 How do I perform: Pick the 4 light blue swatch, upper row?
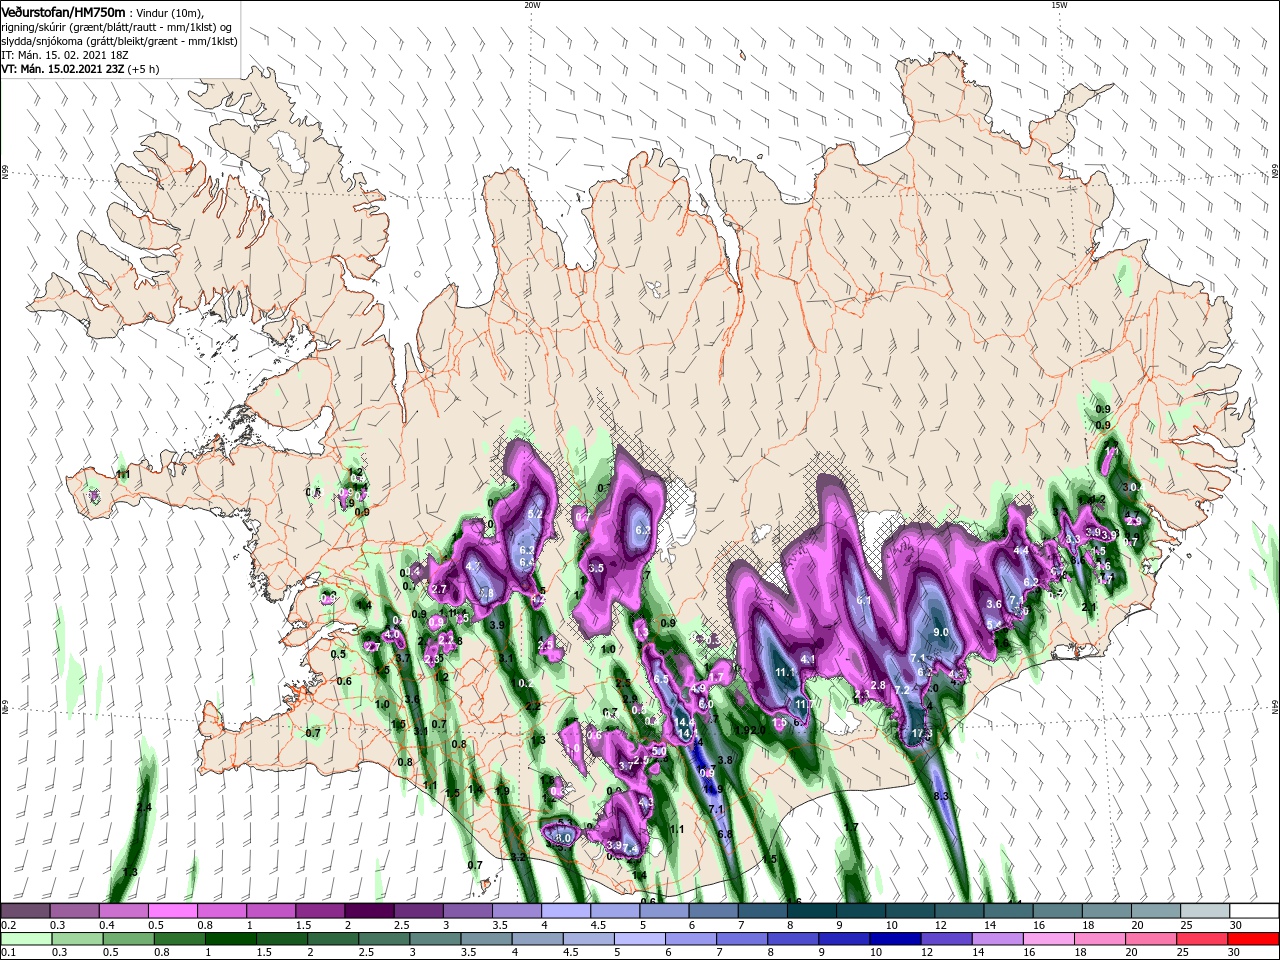tap(565, 911)
